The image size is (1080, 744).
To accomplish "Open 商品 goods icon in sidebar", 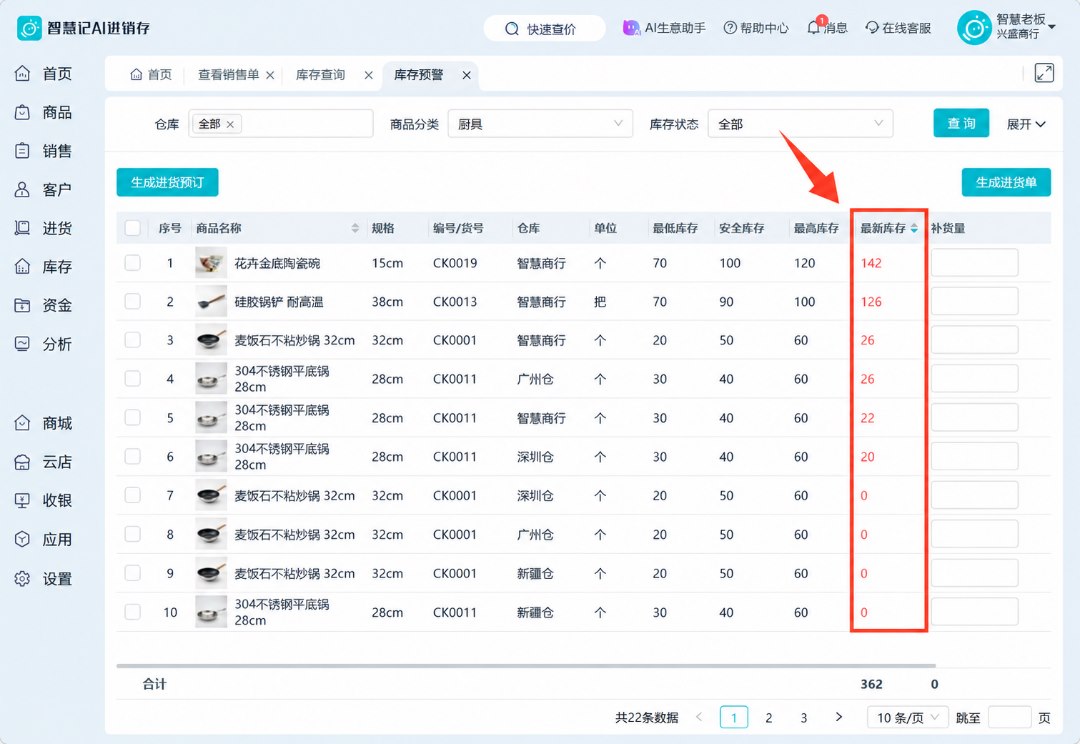I will [x=23, y=112].
